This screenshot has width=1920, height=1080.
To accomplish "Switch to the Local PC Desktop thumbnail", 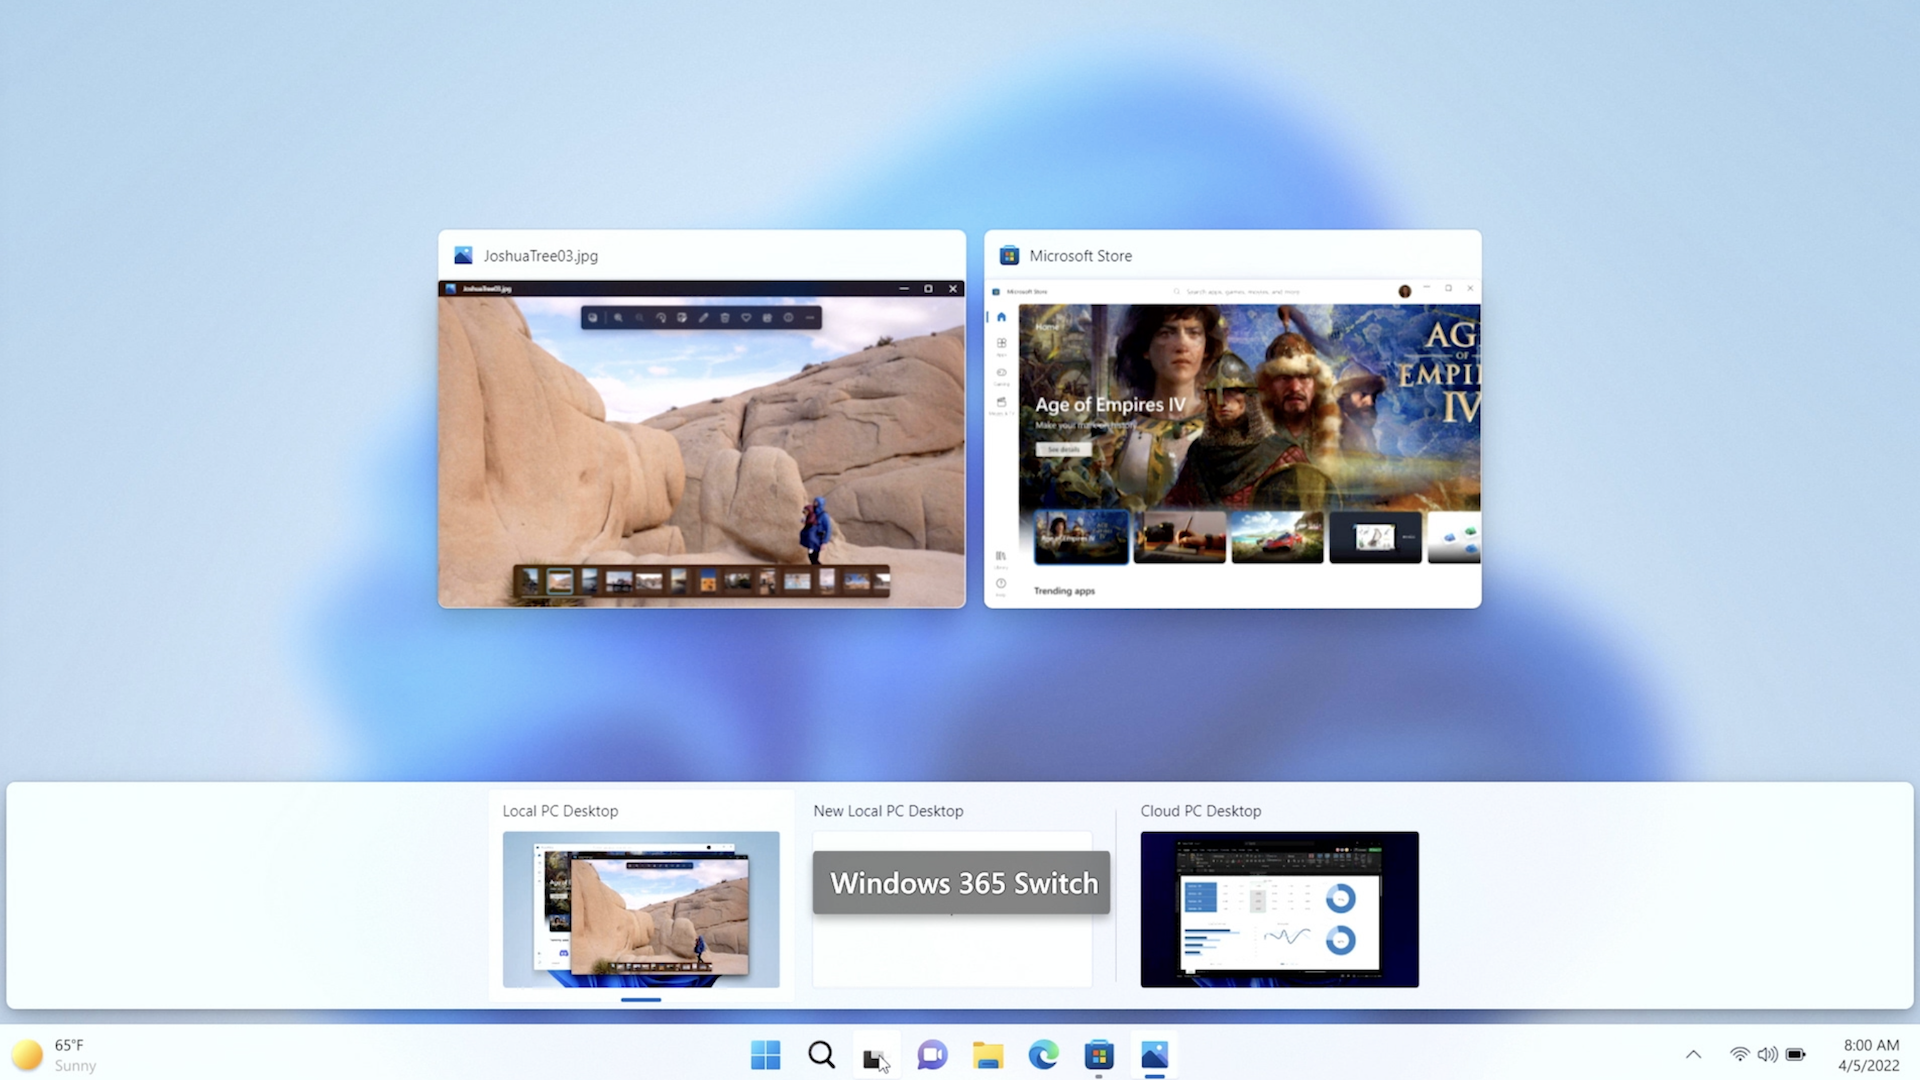I will tap(641, 909).
